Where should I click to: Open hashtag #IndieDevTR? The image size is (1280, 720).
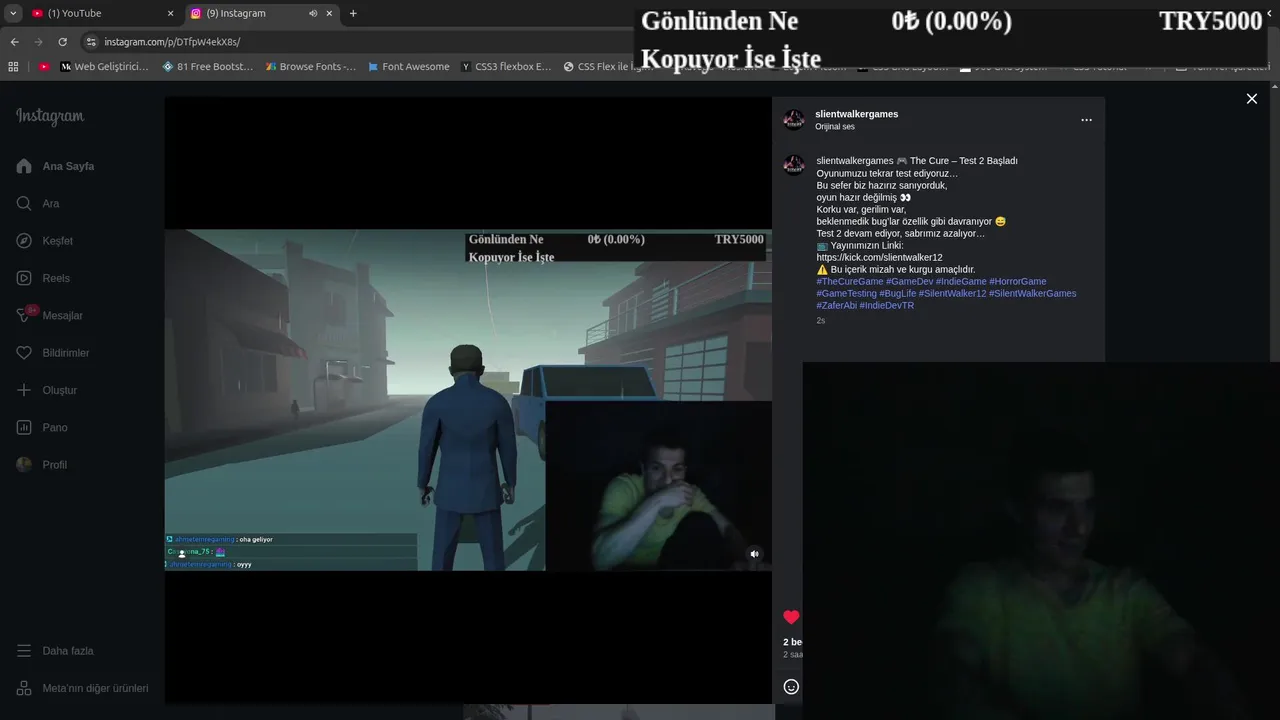[x=887, y=305]
